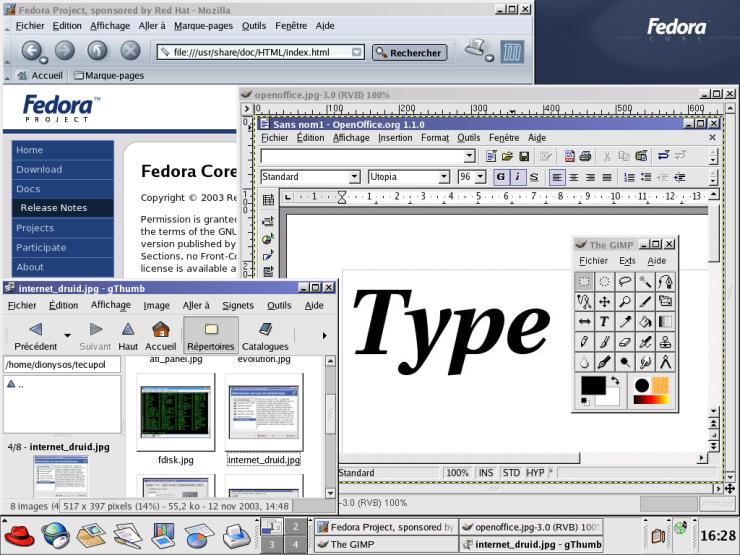This screenshot has width=740, height=555.
Task: Select the Paintbrush tool in GIMP toolbox
Action: point(605,342)
